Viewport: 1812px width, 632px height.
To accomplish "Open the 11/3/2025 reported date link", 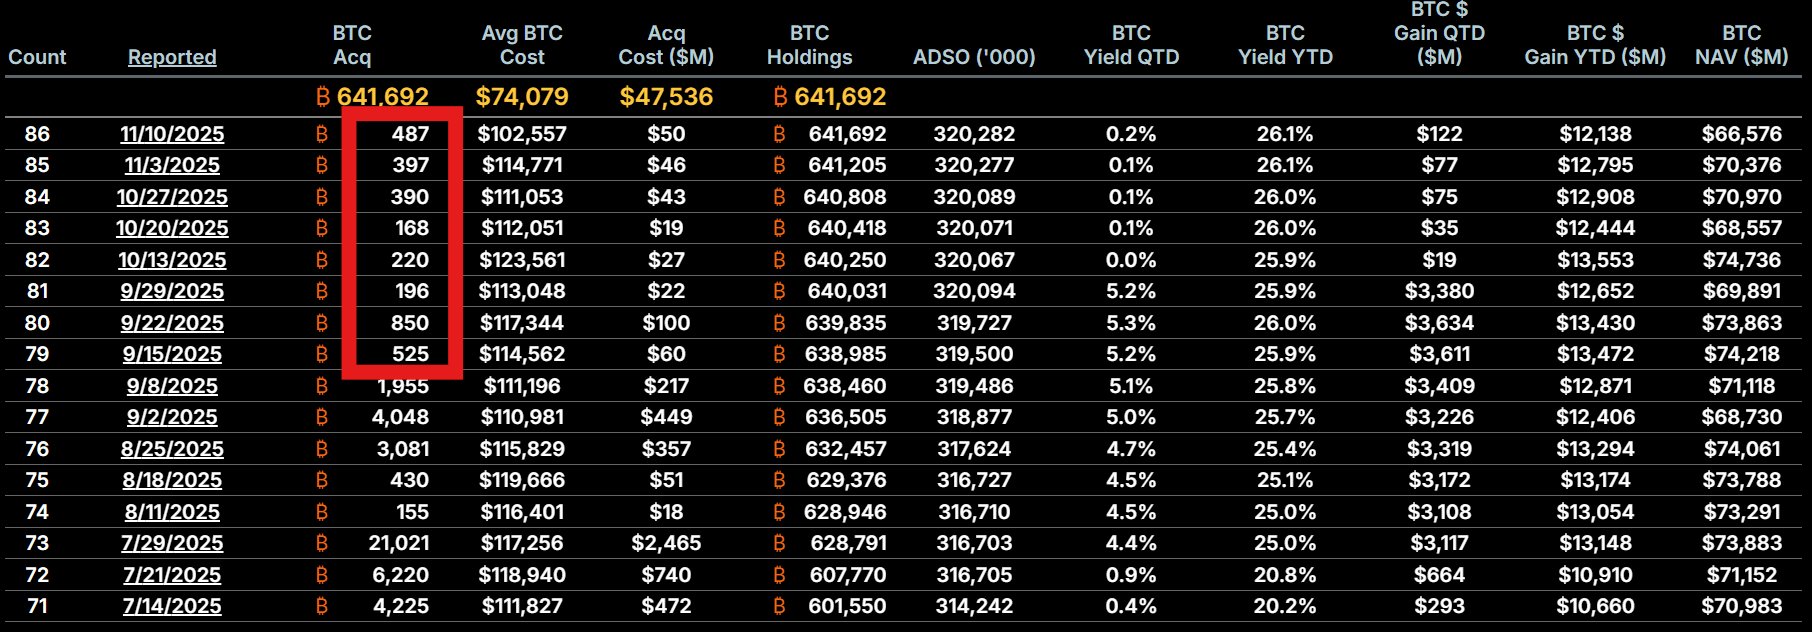I will coord(172,165).
